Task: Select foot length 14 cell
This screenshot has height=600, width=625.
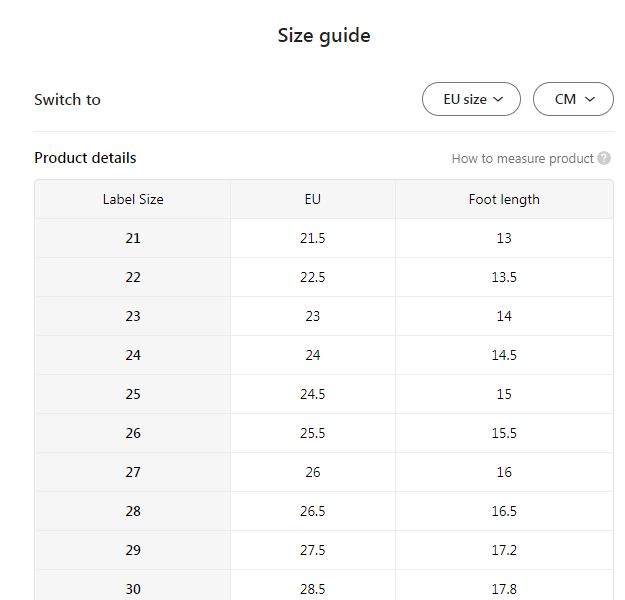Action: click(x=504, y=316)
